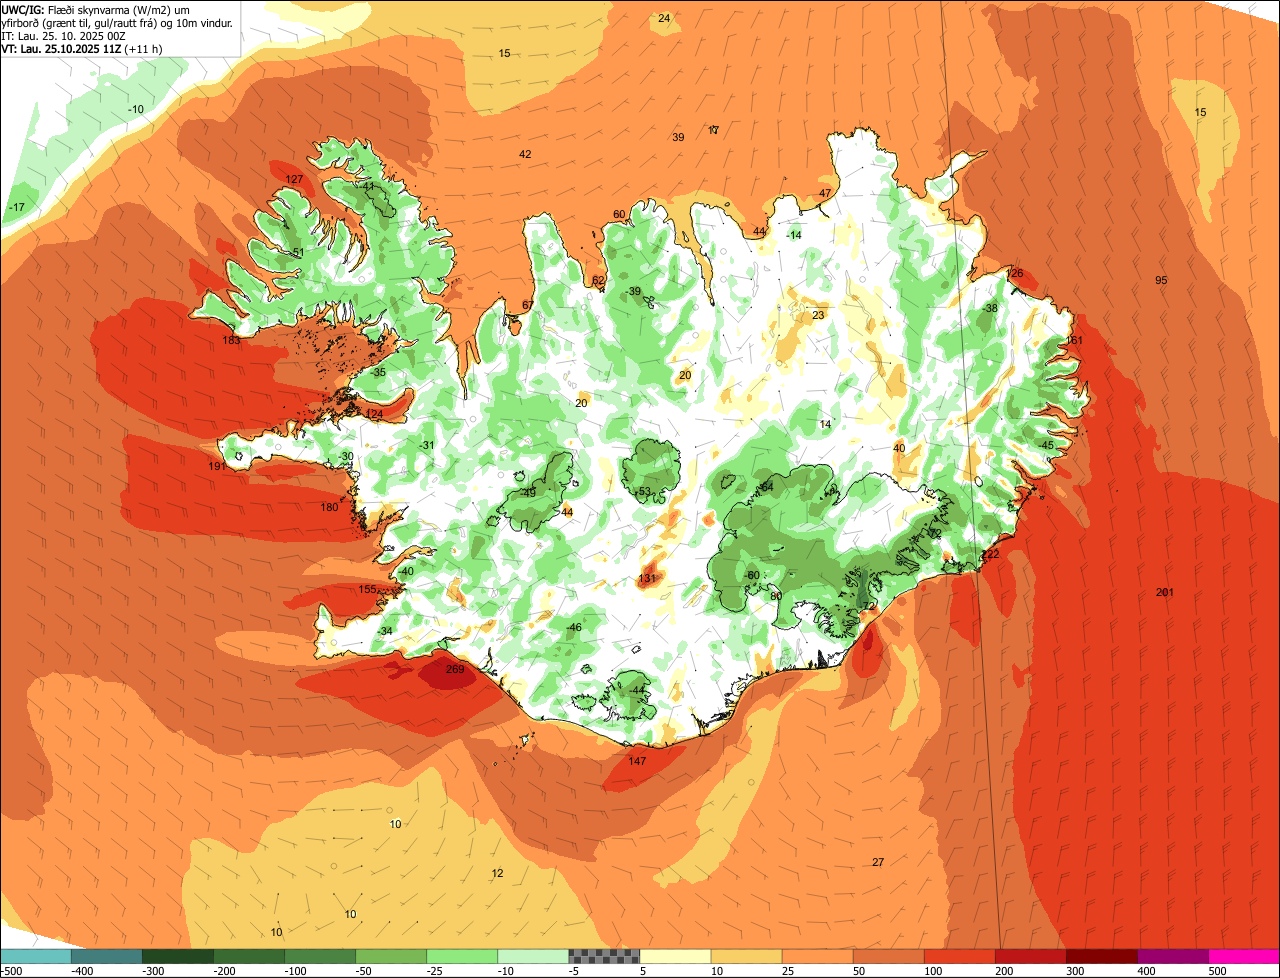Click the dark red 300 to 400 colorbar segment
This screenshot has width=1280, height=978.
pyautogui.click(x=1101, y=956)
